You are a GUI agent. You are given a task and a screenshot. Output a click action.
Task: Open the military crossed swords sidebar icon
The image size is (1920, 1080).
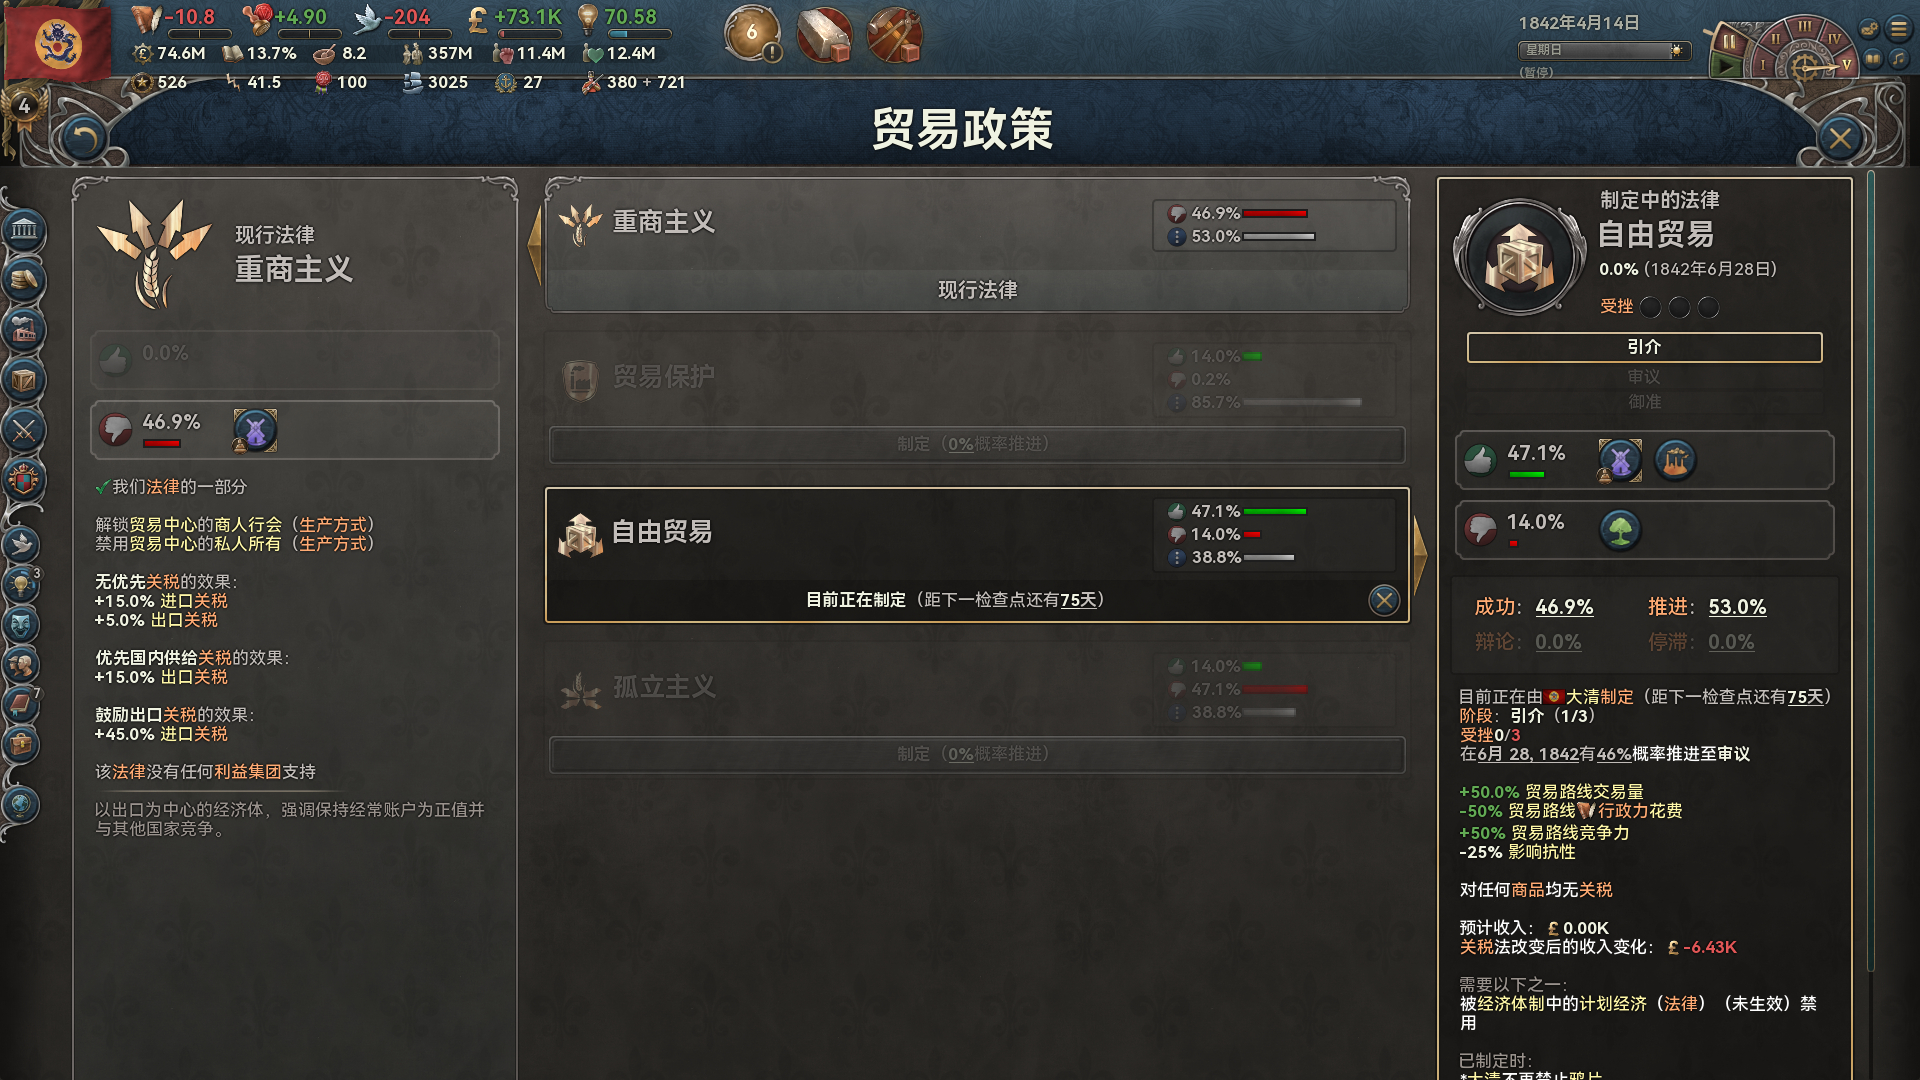(x=24, y=430)
